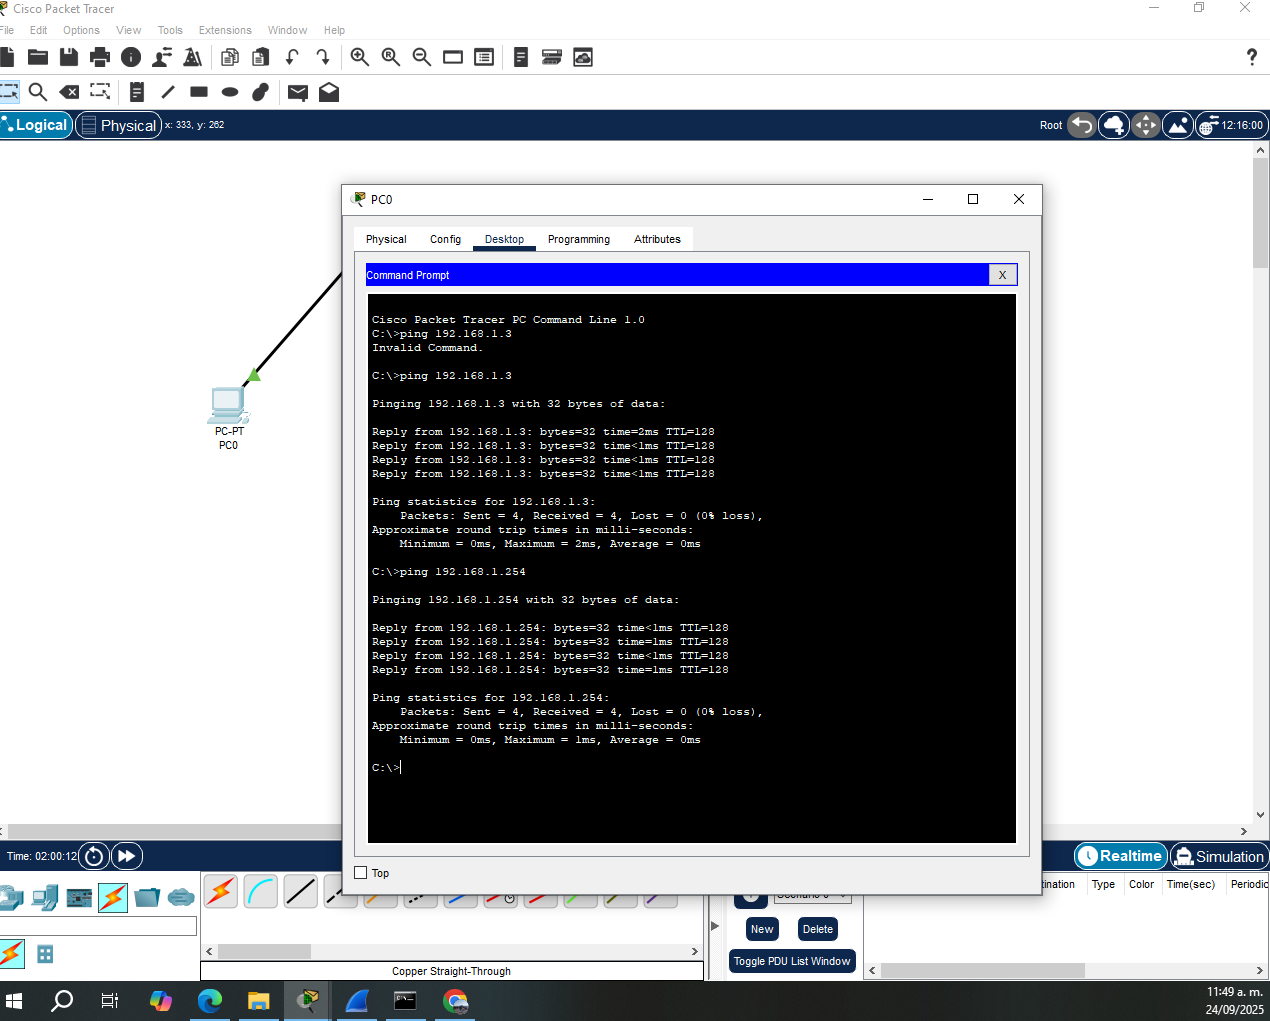Select the PC0 device on the workspace
This screenshot has height=1021, width=1270.
tap(228, 405)
